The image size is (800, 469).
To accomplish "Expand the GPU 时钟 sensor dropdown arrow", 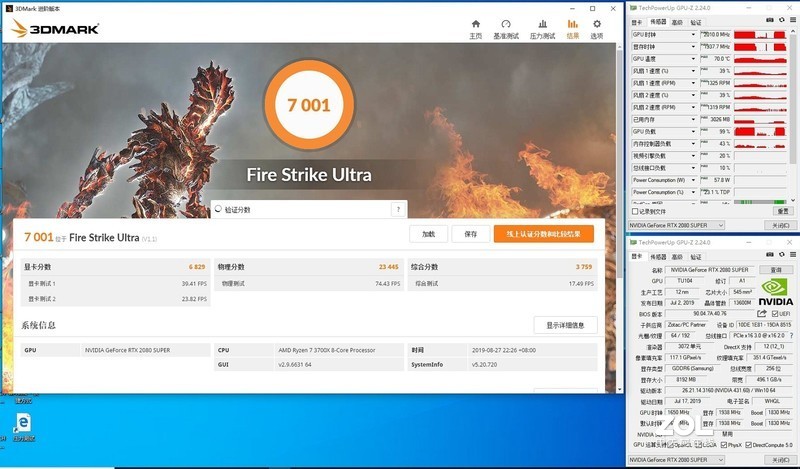I will click(x=693, y=35).
